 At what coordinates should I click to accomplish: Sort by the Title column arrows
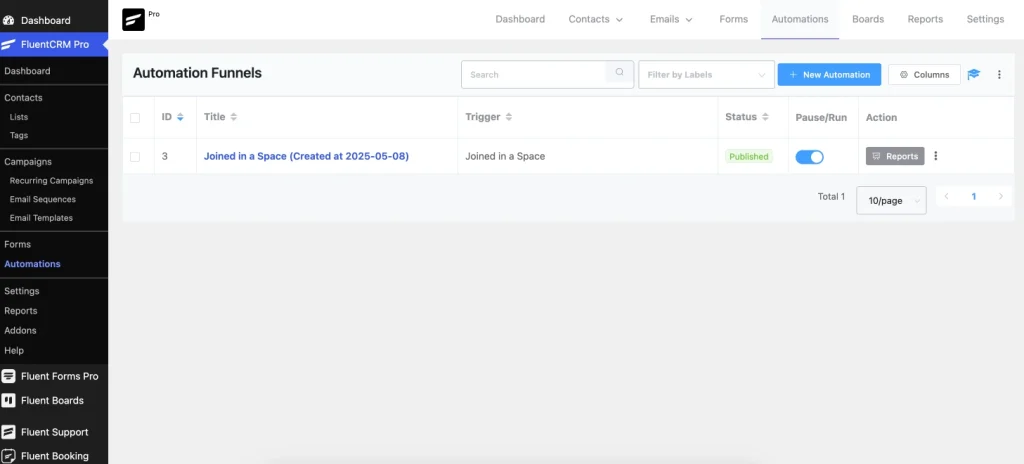(234, 117)
